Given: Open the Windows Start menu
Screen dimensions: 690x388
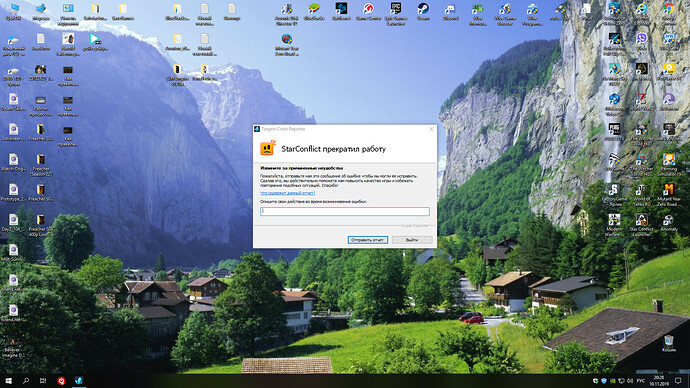Looking at the screenshot, I should pyautogui.click(x=8, y=381).
